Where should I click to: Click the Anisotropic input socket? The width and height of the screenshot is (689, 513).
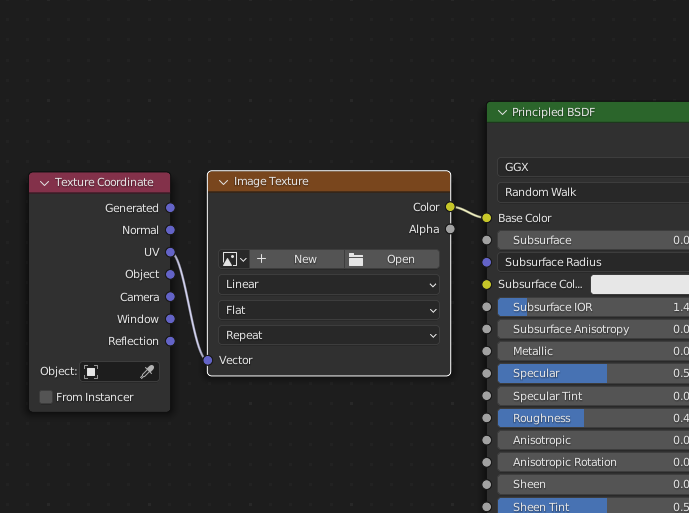[486, 440]
